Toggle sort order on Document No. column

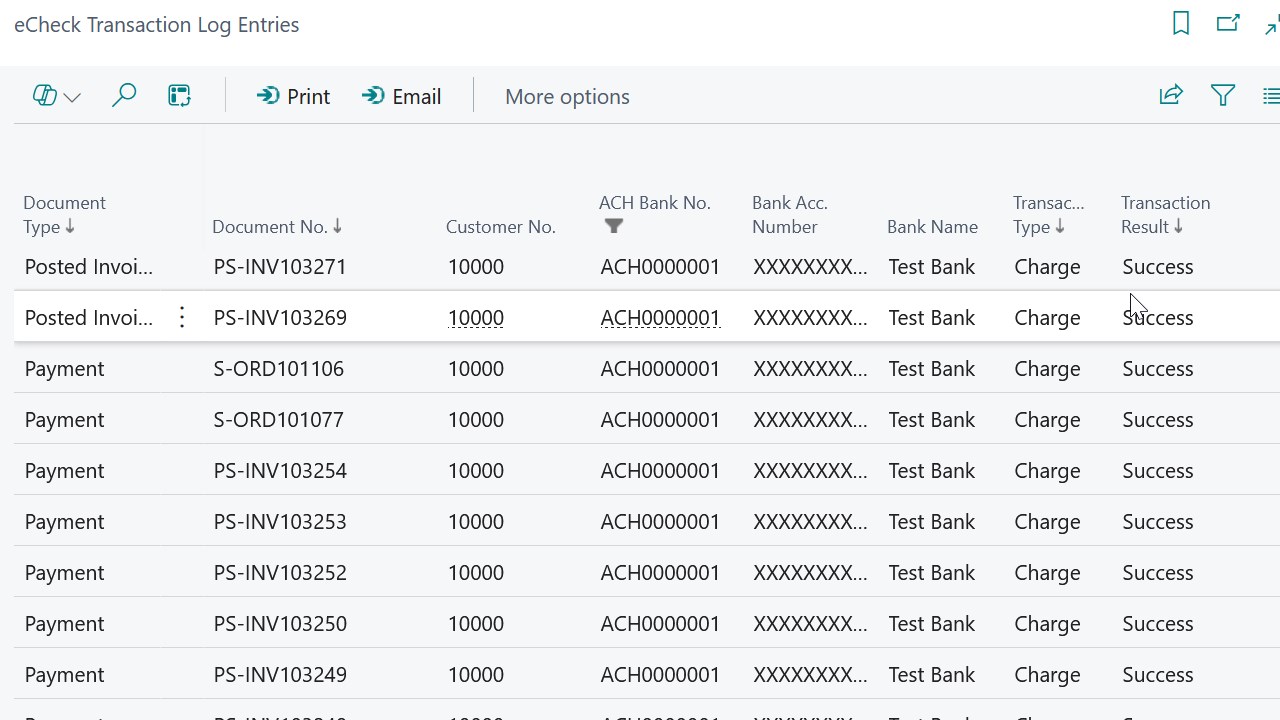tap(340, 226)
